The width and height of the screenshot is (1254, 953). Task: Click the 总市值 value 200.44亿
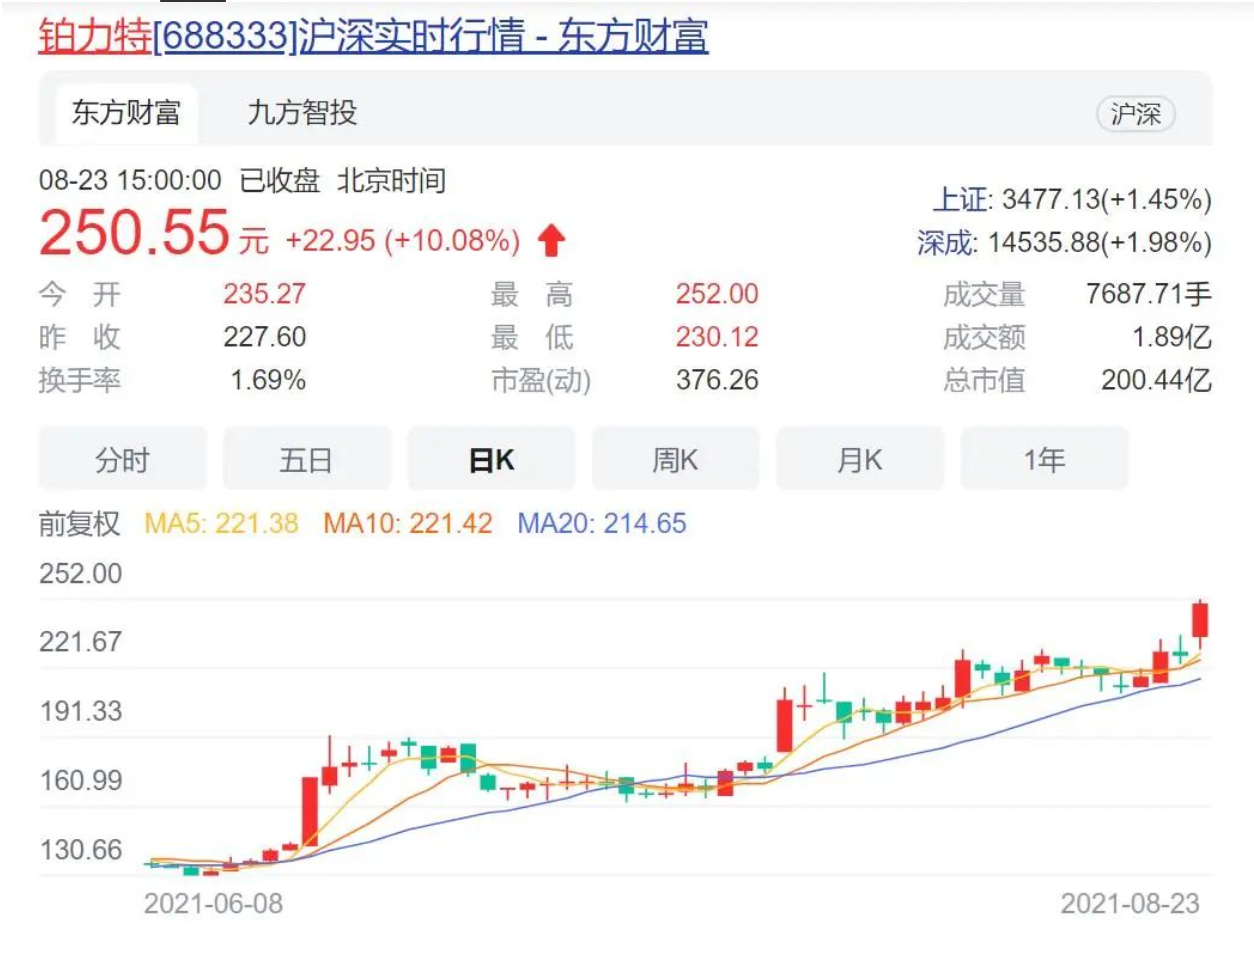1157,380
